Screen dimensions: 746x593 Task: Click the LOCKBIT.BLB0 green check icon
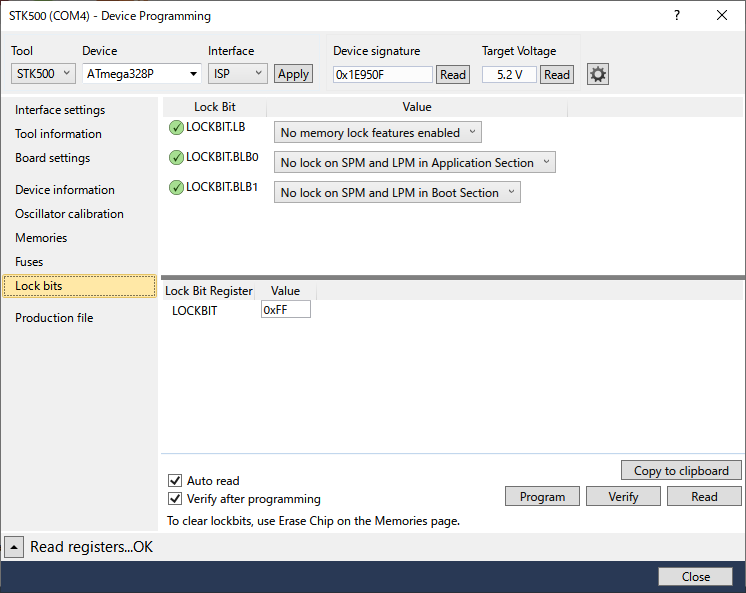176,158
